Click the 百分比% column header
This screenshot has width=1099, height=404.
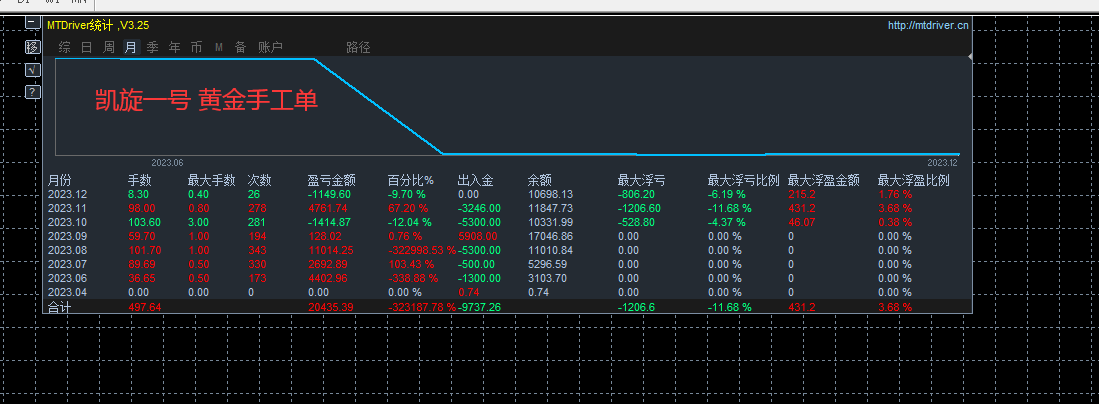pos(411,181)
